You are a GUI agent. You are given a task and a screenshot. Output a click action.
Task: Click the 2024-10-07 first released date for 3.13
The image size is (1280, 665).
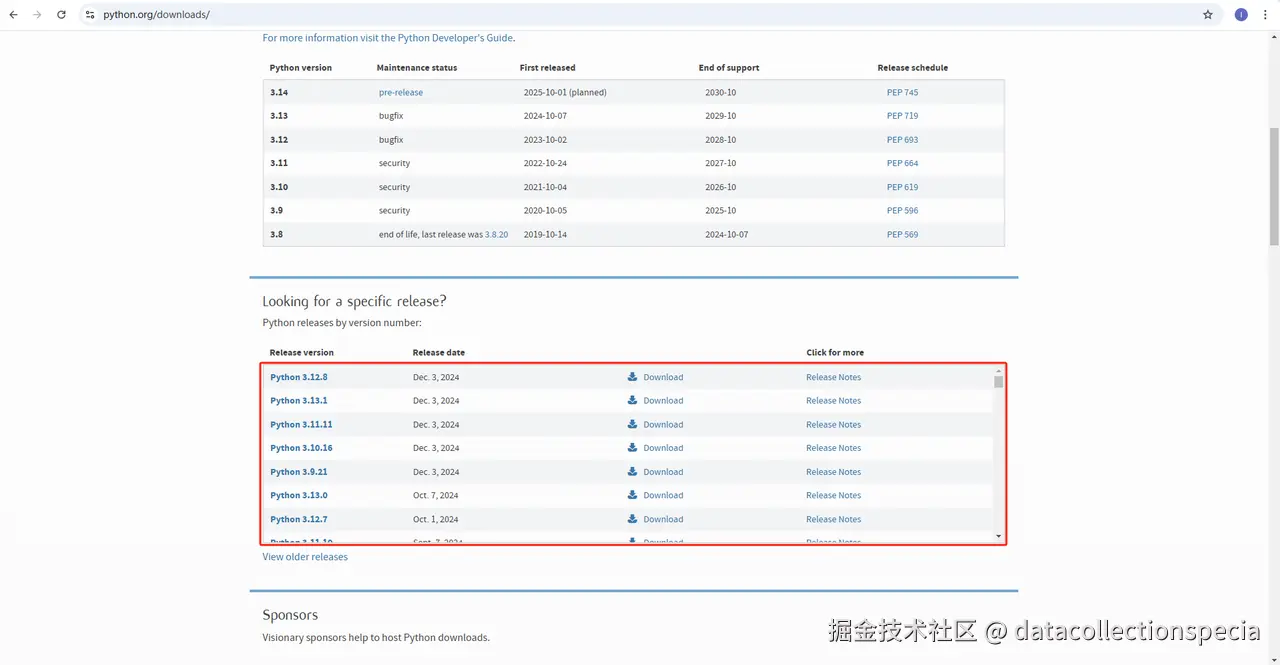[545, 116]
